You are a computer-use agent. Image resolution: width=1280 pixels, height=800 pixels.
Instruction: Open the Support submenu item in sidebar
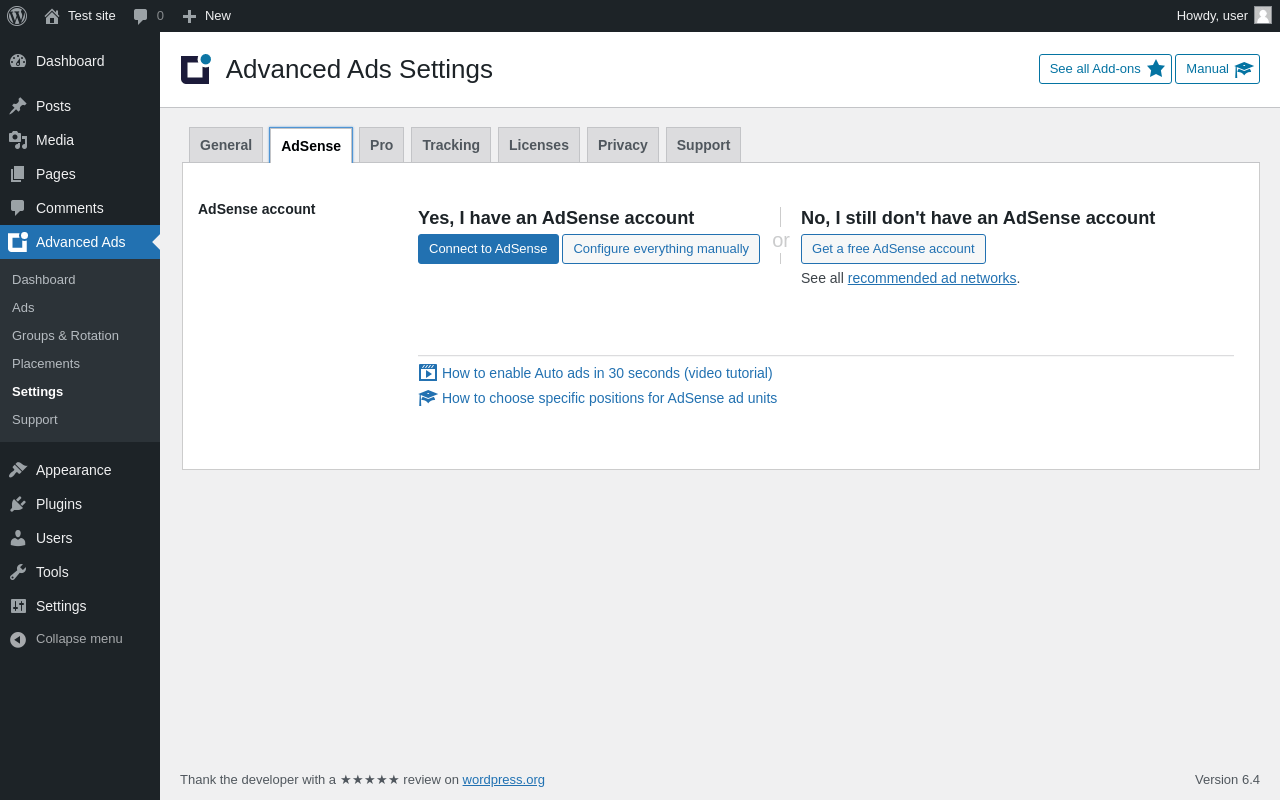coord(35,420)
